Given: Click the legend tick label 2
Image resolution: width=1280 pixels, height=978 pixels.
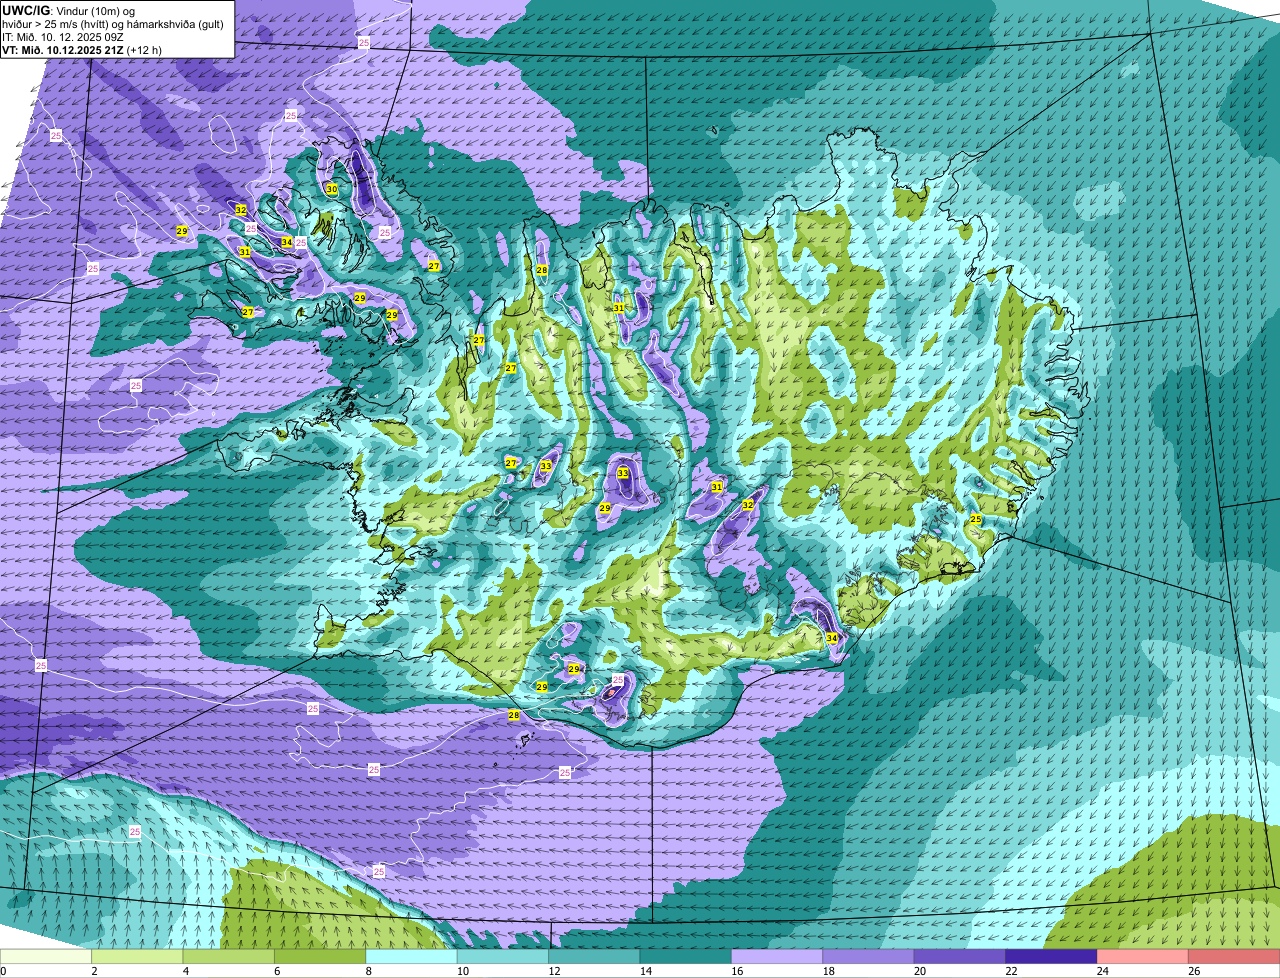Looking at the screenshot, I should tap(93, 971).
